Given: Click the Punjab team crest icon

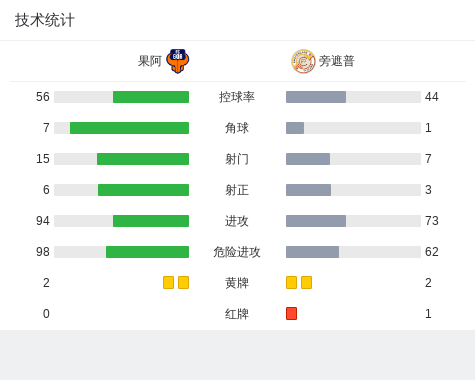Looking at the screenshot, I should point(303,61).
